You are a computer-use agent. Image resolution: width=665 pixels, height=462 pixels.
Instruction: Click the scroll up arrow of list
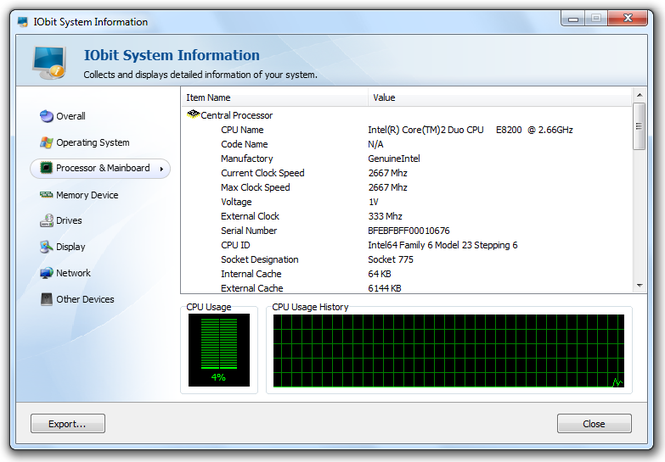pyautogui.click(x=639, y=95)
